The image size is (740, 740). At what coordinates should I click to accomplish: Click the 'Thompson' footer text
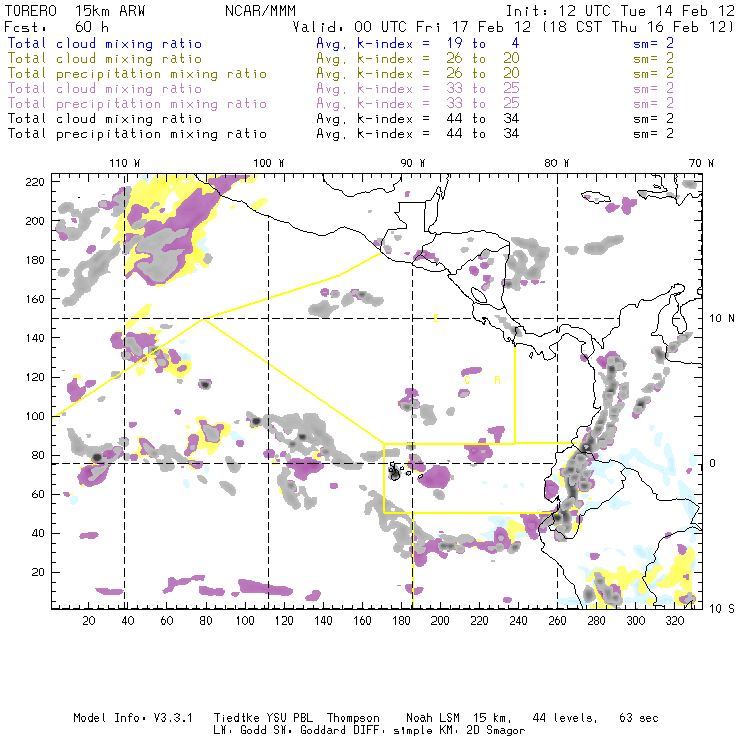pos(353,718)
